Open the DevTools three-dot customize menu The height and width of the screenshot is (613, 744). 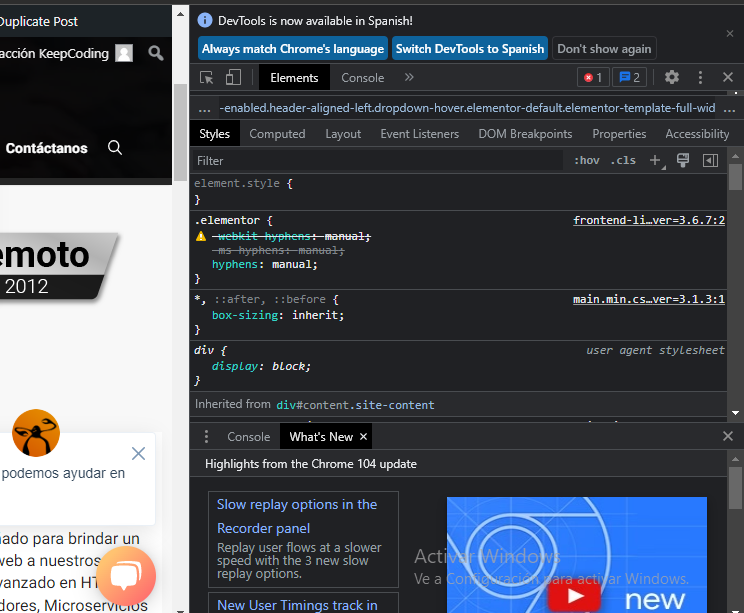click(700, 77)
